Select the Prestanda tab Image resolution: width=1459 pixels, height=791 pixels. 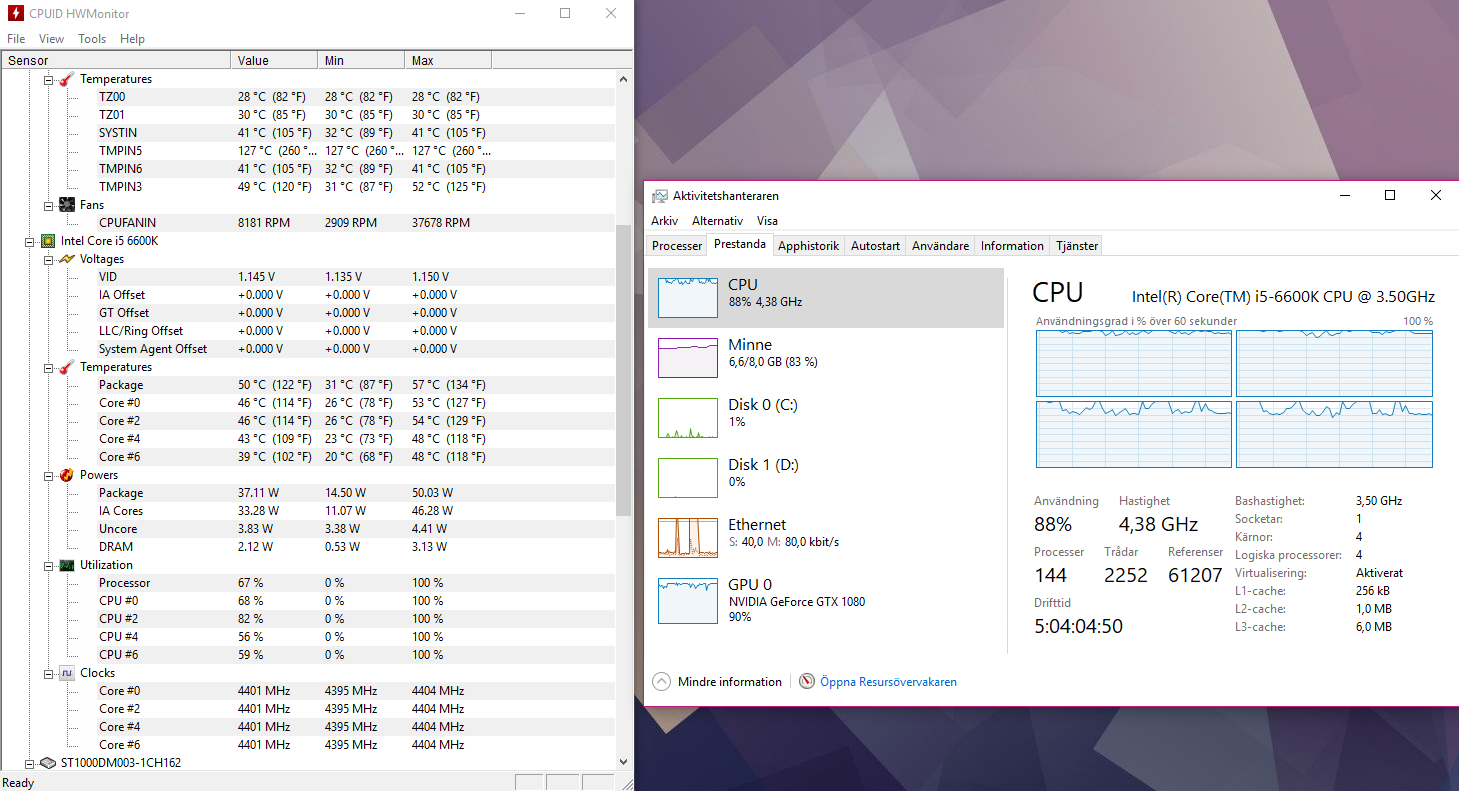(x=740, y=245)
